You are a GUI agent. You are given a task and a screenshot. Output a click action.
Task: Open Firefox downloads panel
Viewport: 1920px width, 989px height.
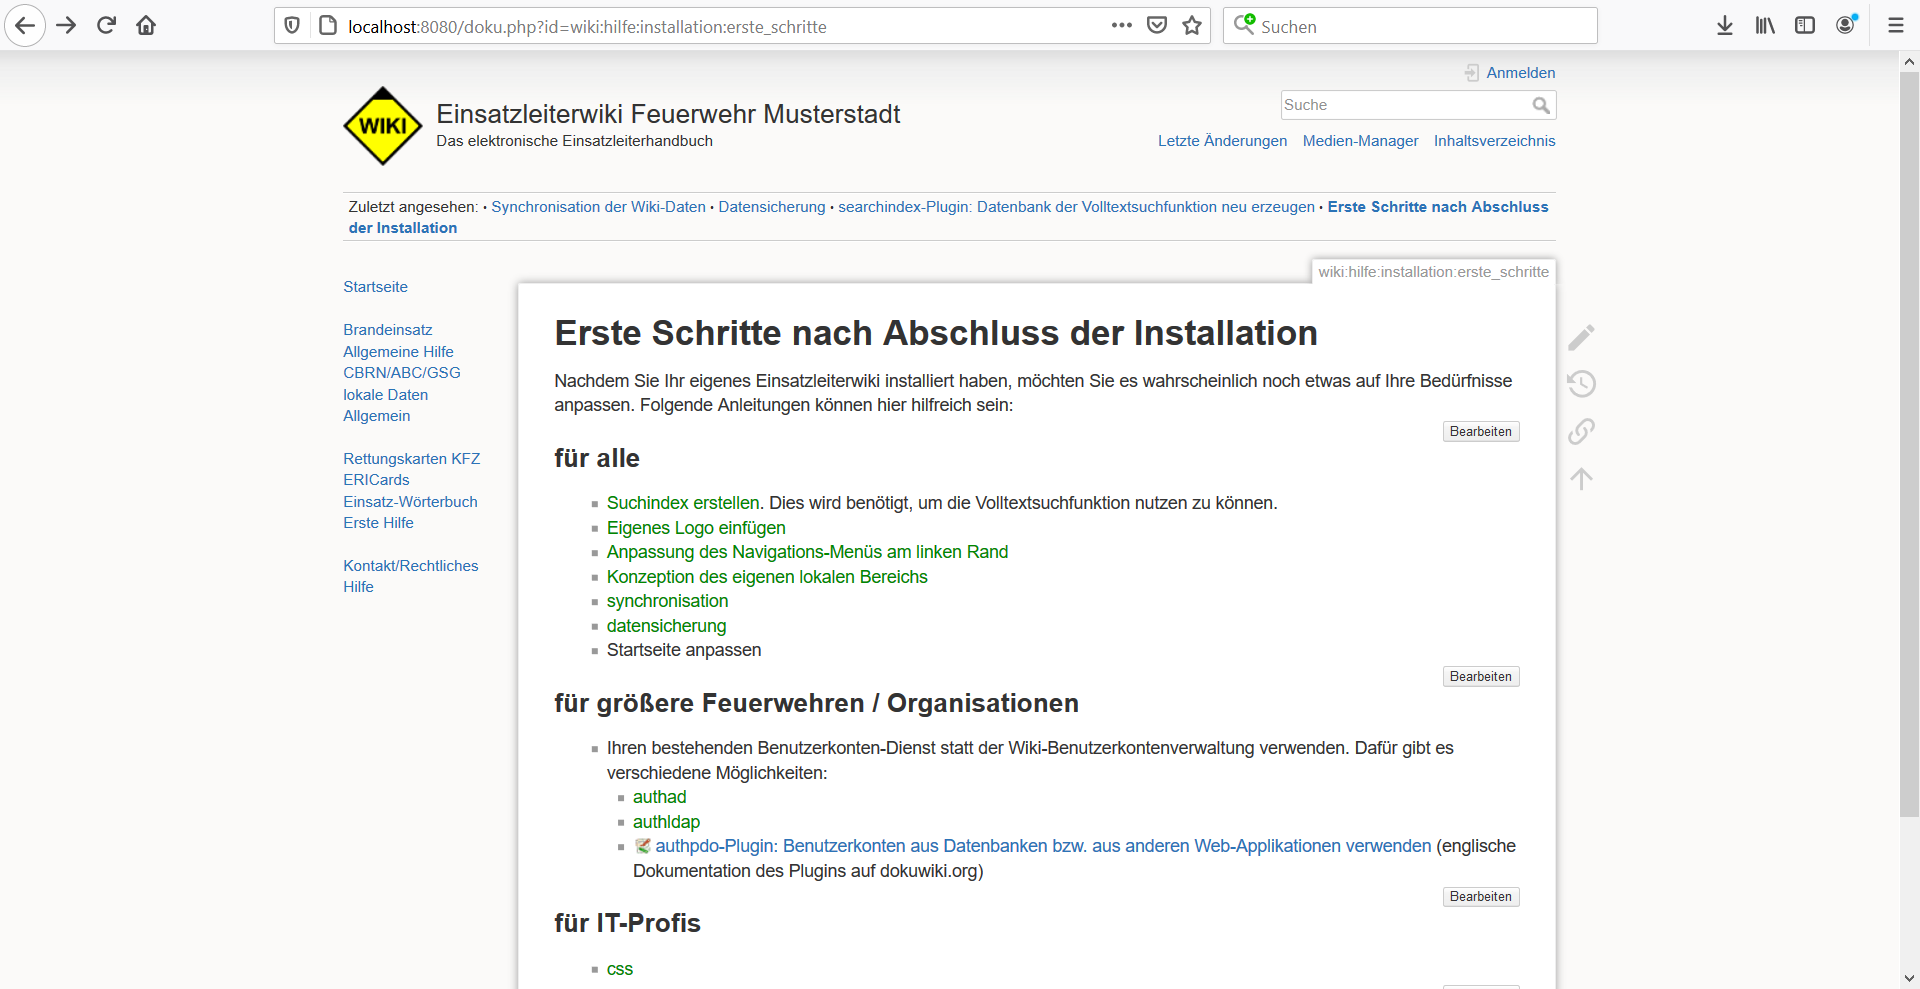pos(1724,26)
